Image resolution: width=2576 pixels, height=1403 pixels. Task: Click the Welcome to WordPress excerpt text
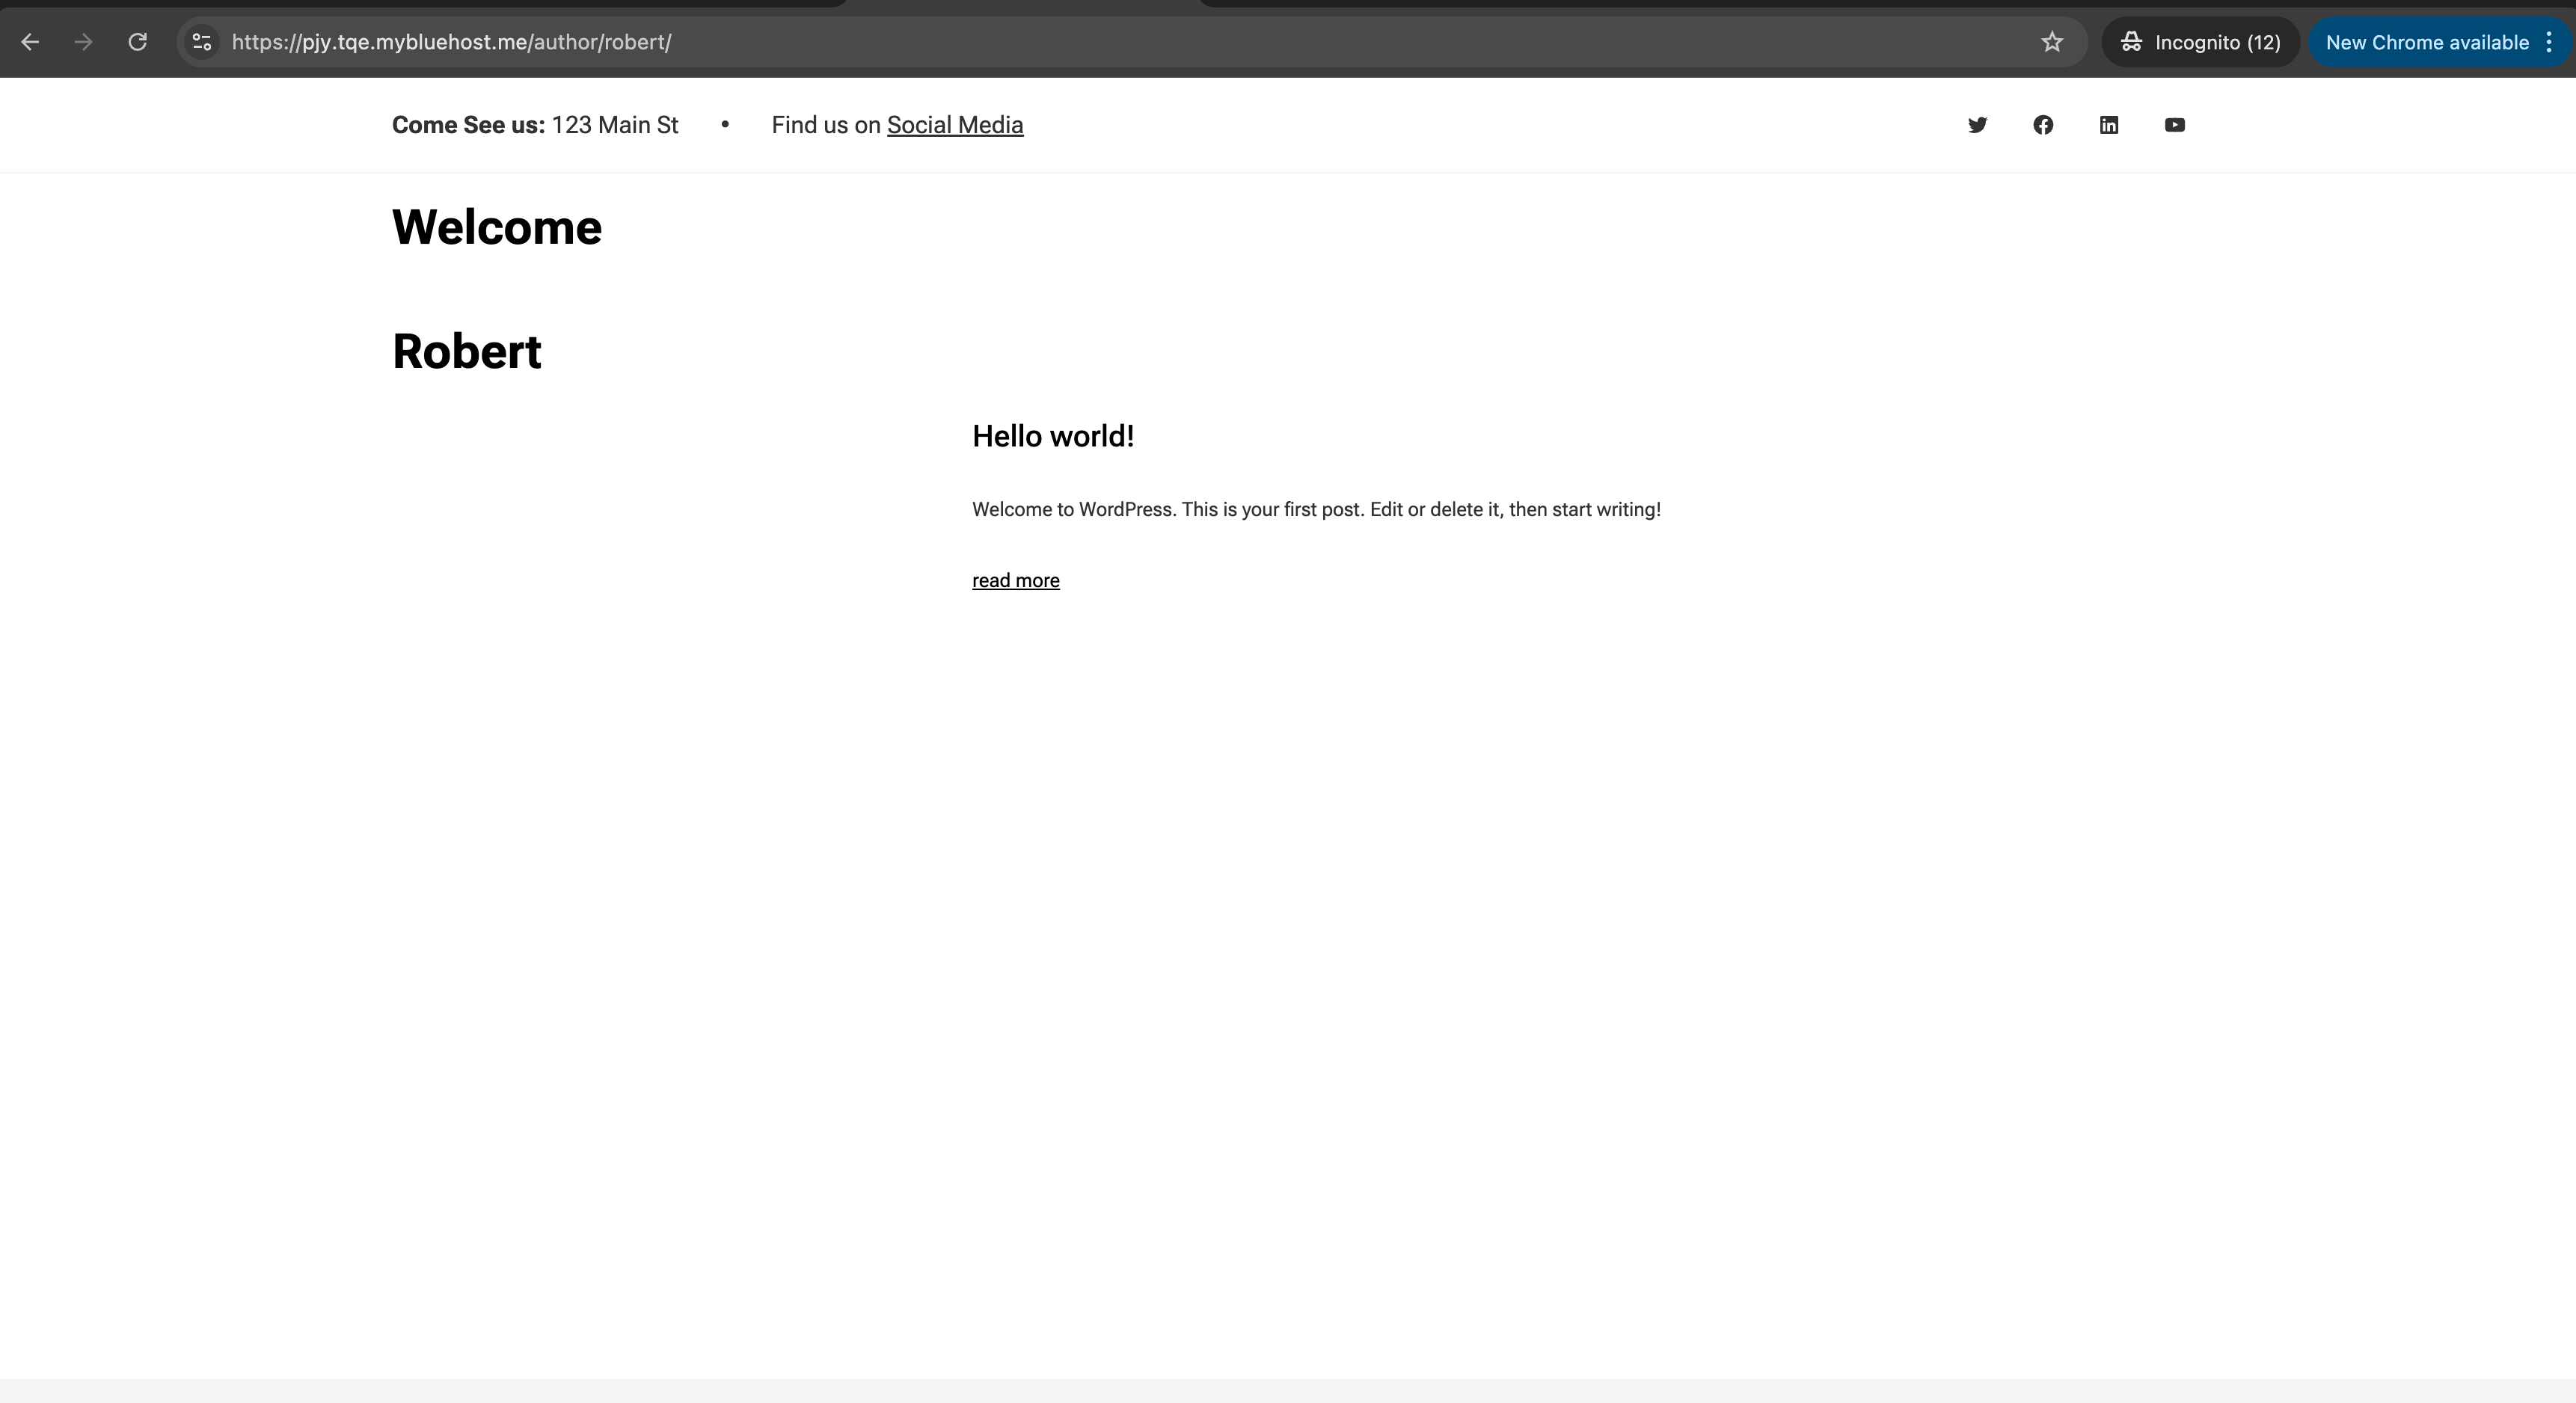1315,510
